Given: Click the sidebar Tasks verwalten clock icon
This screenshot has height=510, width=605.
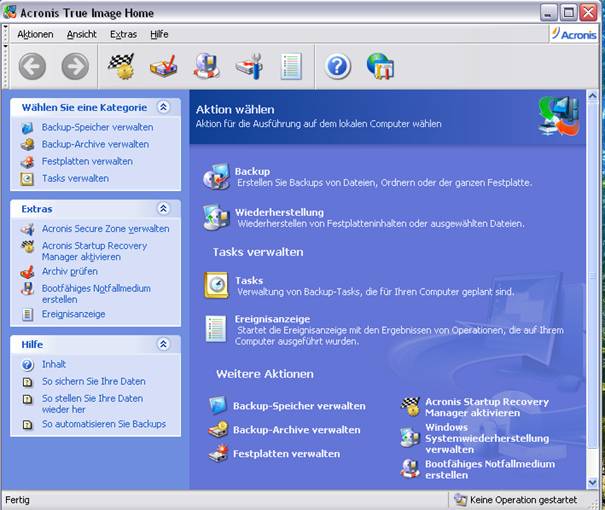Looking at the screenshot, I should pos(27,179).
